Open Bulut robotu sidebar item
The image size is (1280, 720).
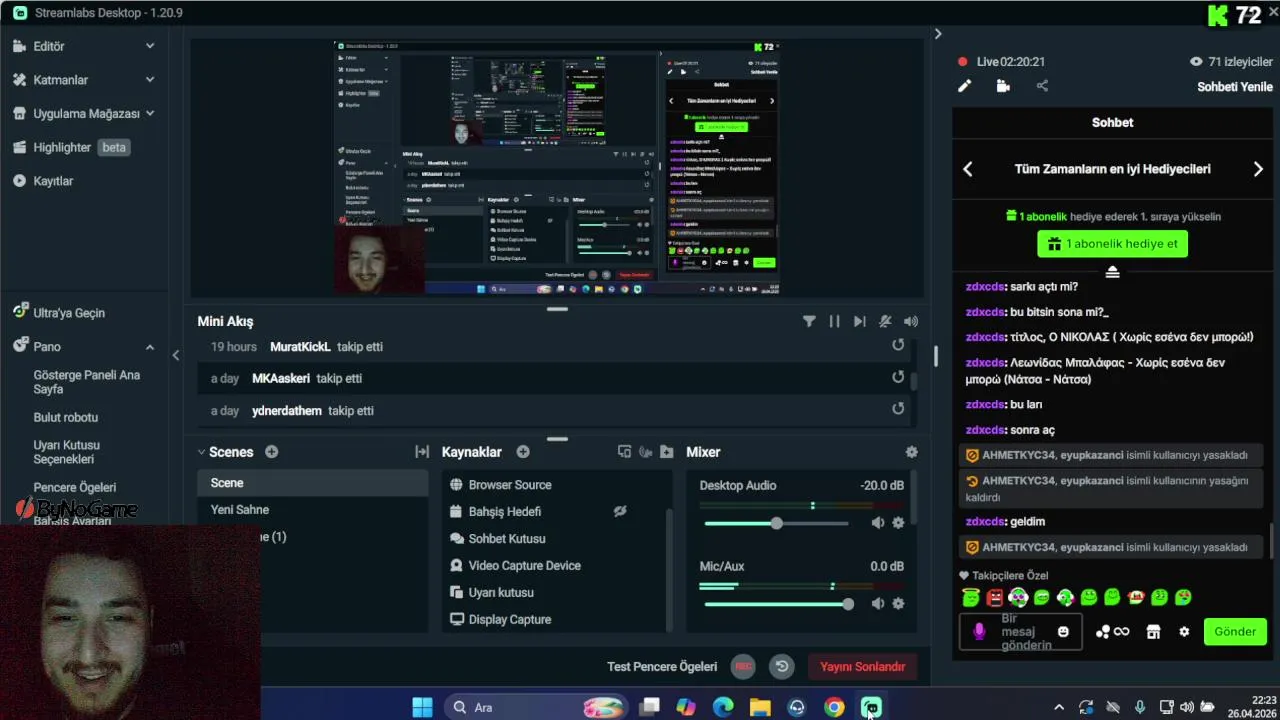pos(66,417)
